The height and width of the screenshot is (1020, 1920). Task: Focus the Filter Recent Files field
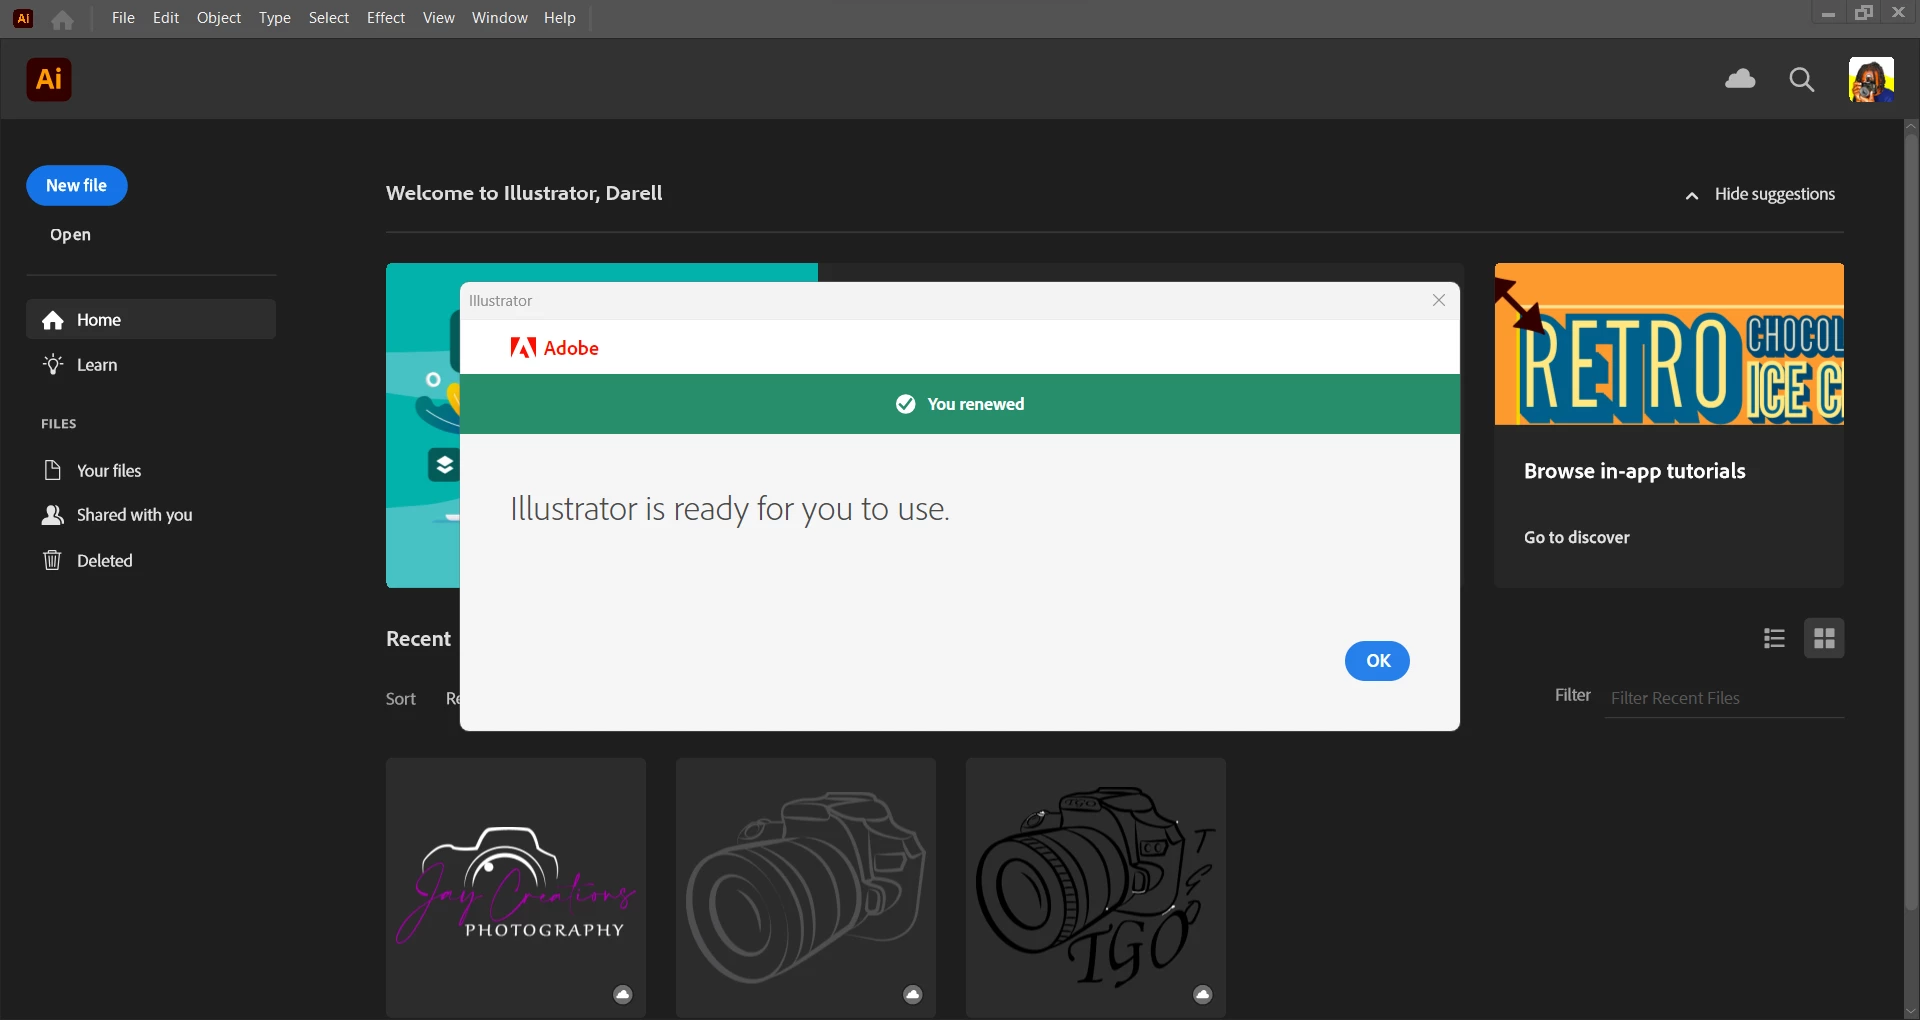(1725, 699)
